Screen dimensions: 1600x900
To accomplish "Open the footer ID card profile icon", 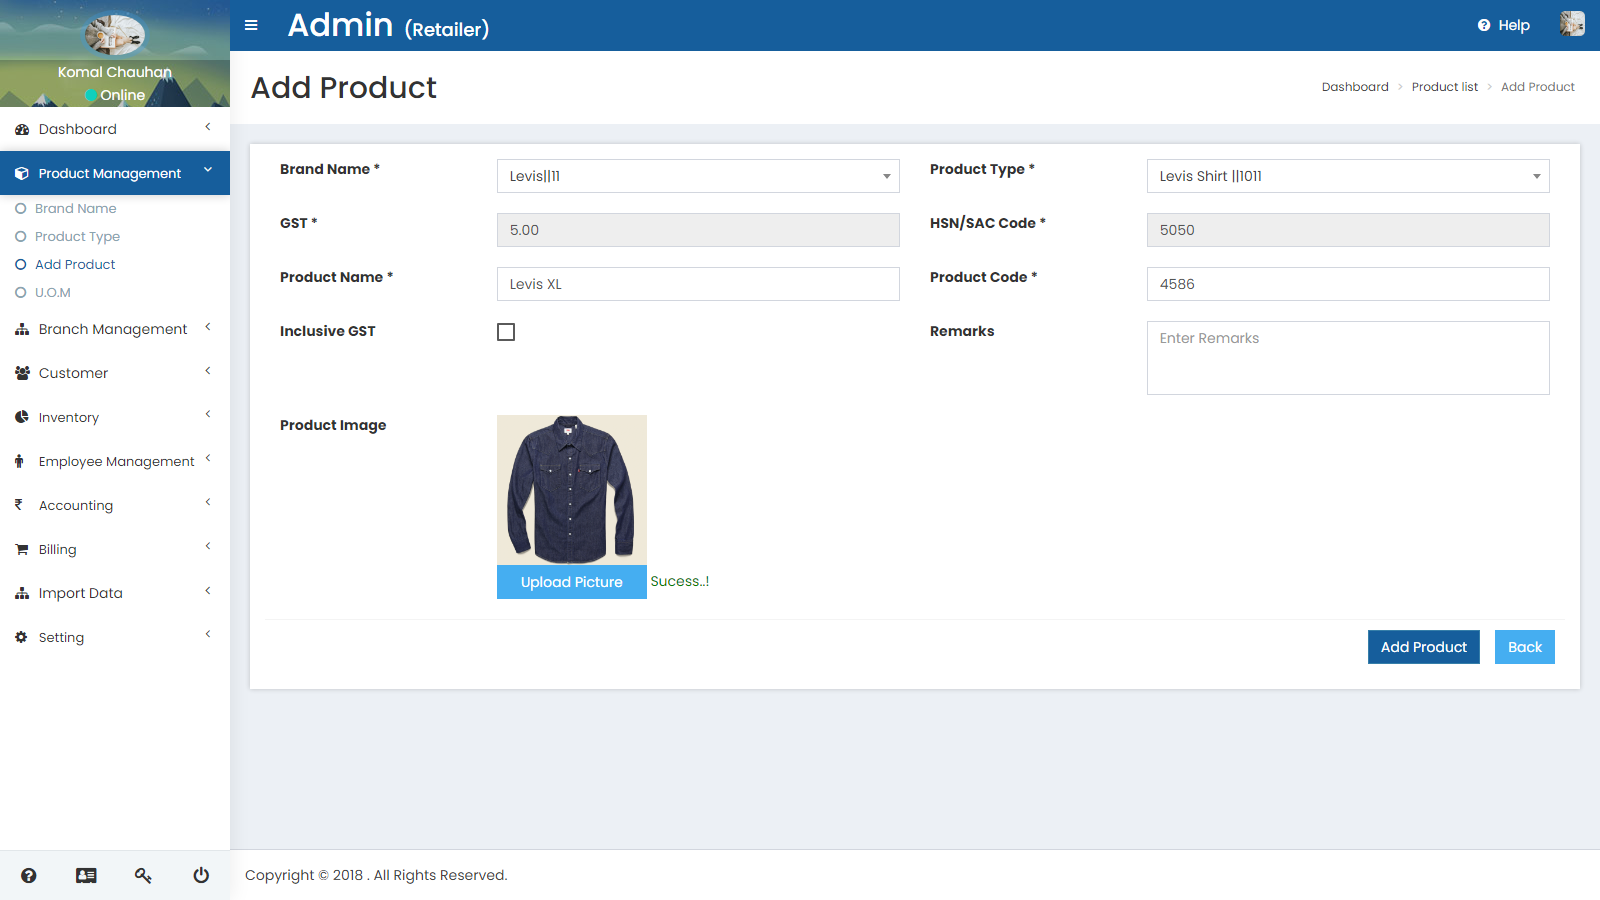I will pos(86,875).
